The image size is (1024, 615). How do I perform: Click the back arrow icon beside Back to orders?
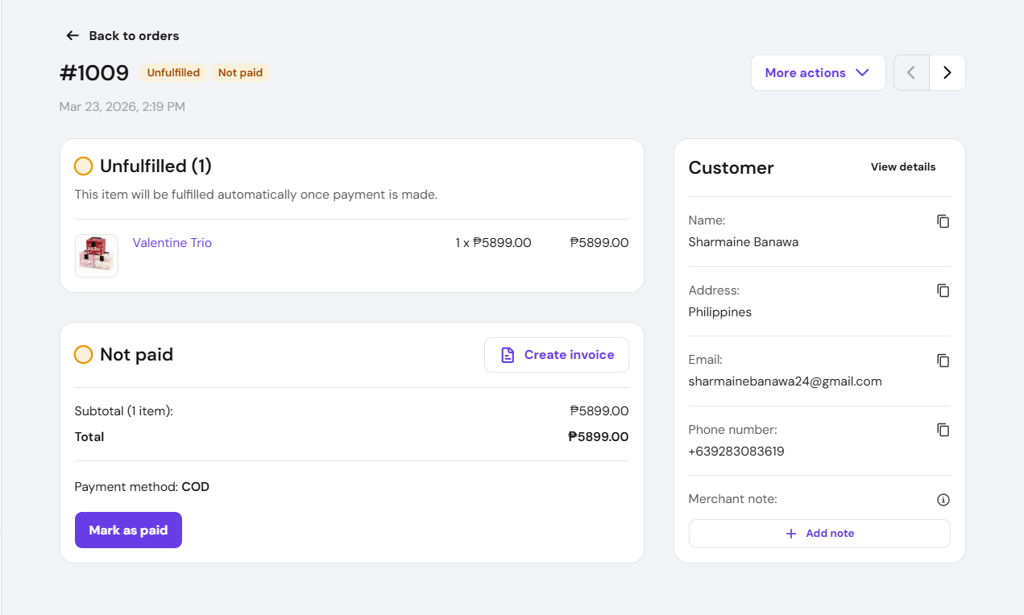coord(72,35)
